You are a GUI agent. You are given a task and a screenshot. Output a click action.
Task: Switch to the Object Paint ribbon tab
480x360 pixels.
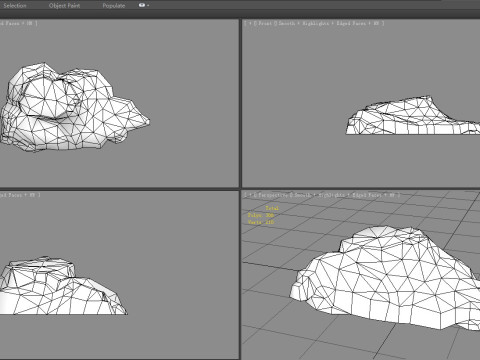[64, 6]
